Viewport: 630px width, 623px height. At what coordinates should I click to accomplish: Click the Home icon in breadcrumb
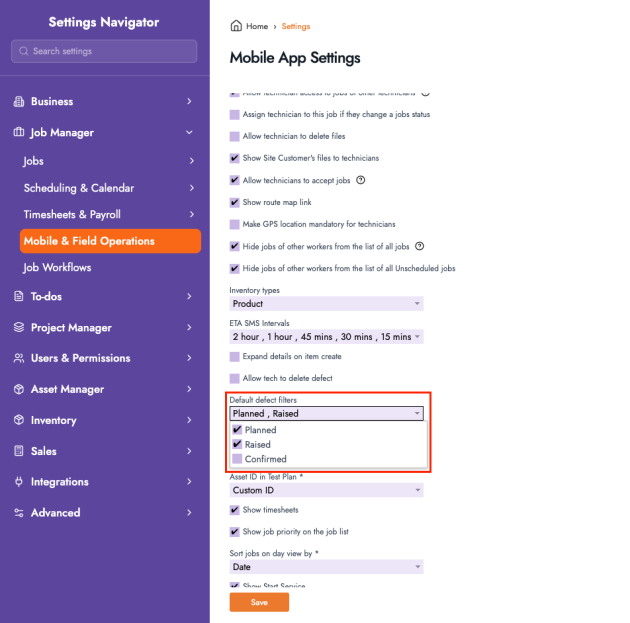pyautogui.click(x=236, y=26)
